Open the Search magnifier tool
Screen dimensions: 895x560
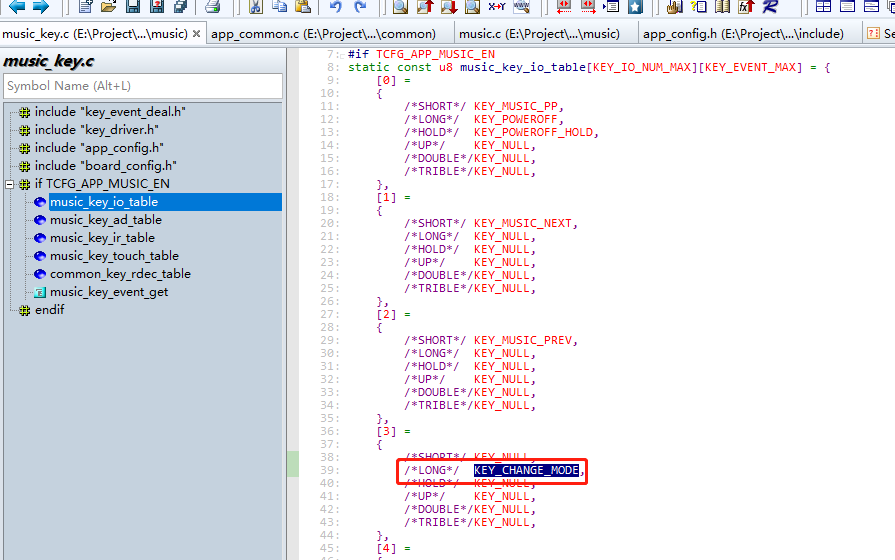[400, 6]
